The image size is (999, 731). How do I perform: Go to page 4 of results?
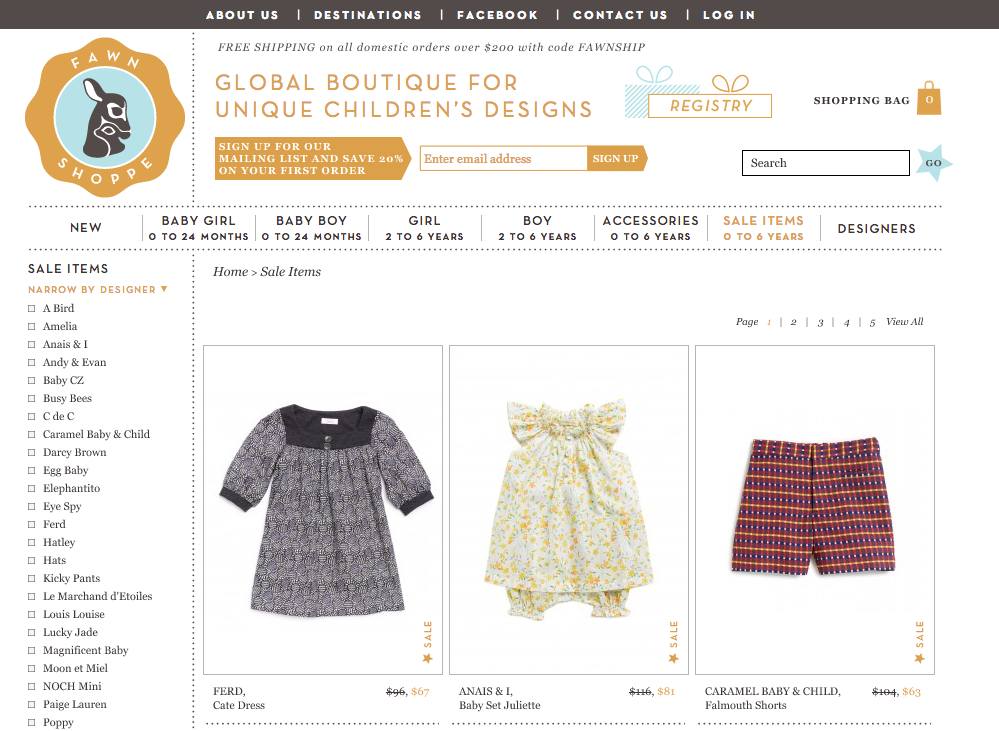846,322
